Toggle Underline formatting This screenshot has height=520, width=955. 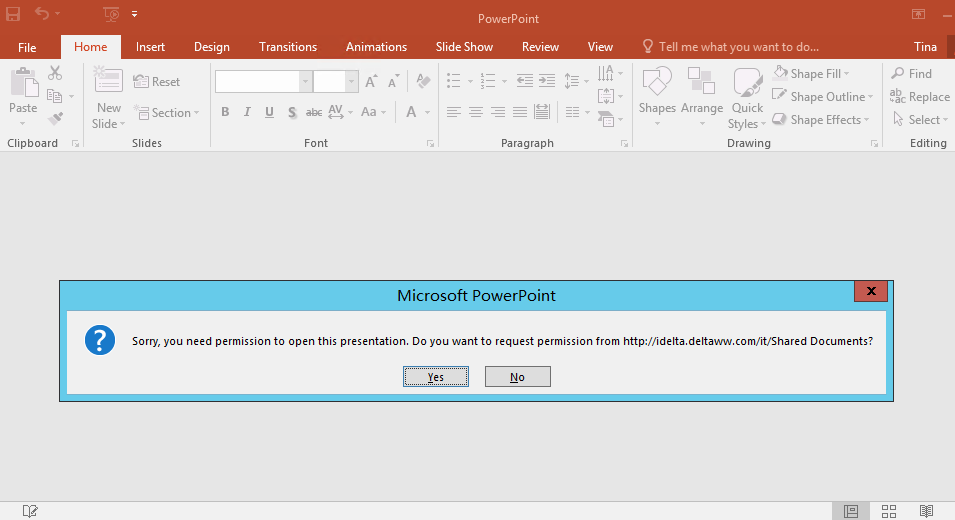coord(269,112)
